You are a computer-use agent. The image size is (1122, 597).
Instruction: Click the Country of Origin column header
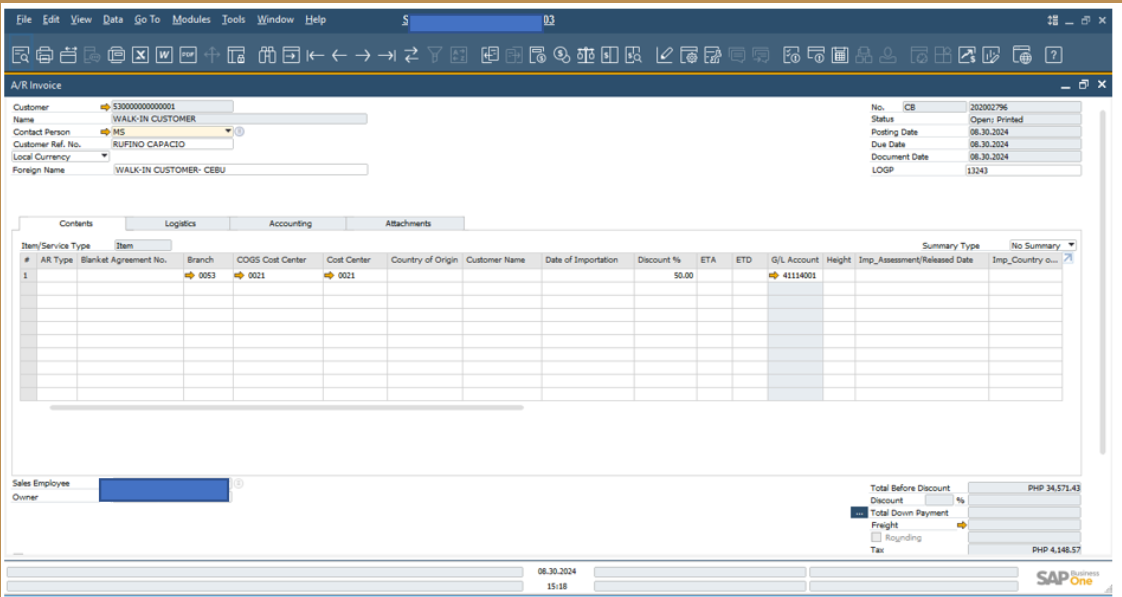[424, 260]
